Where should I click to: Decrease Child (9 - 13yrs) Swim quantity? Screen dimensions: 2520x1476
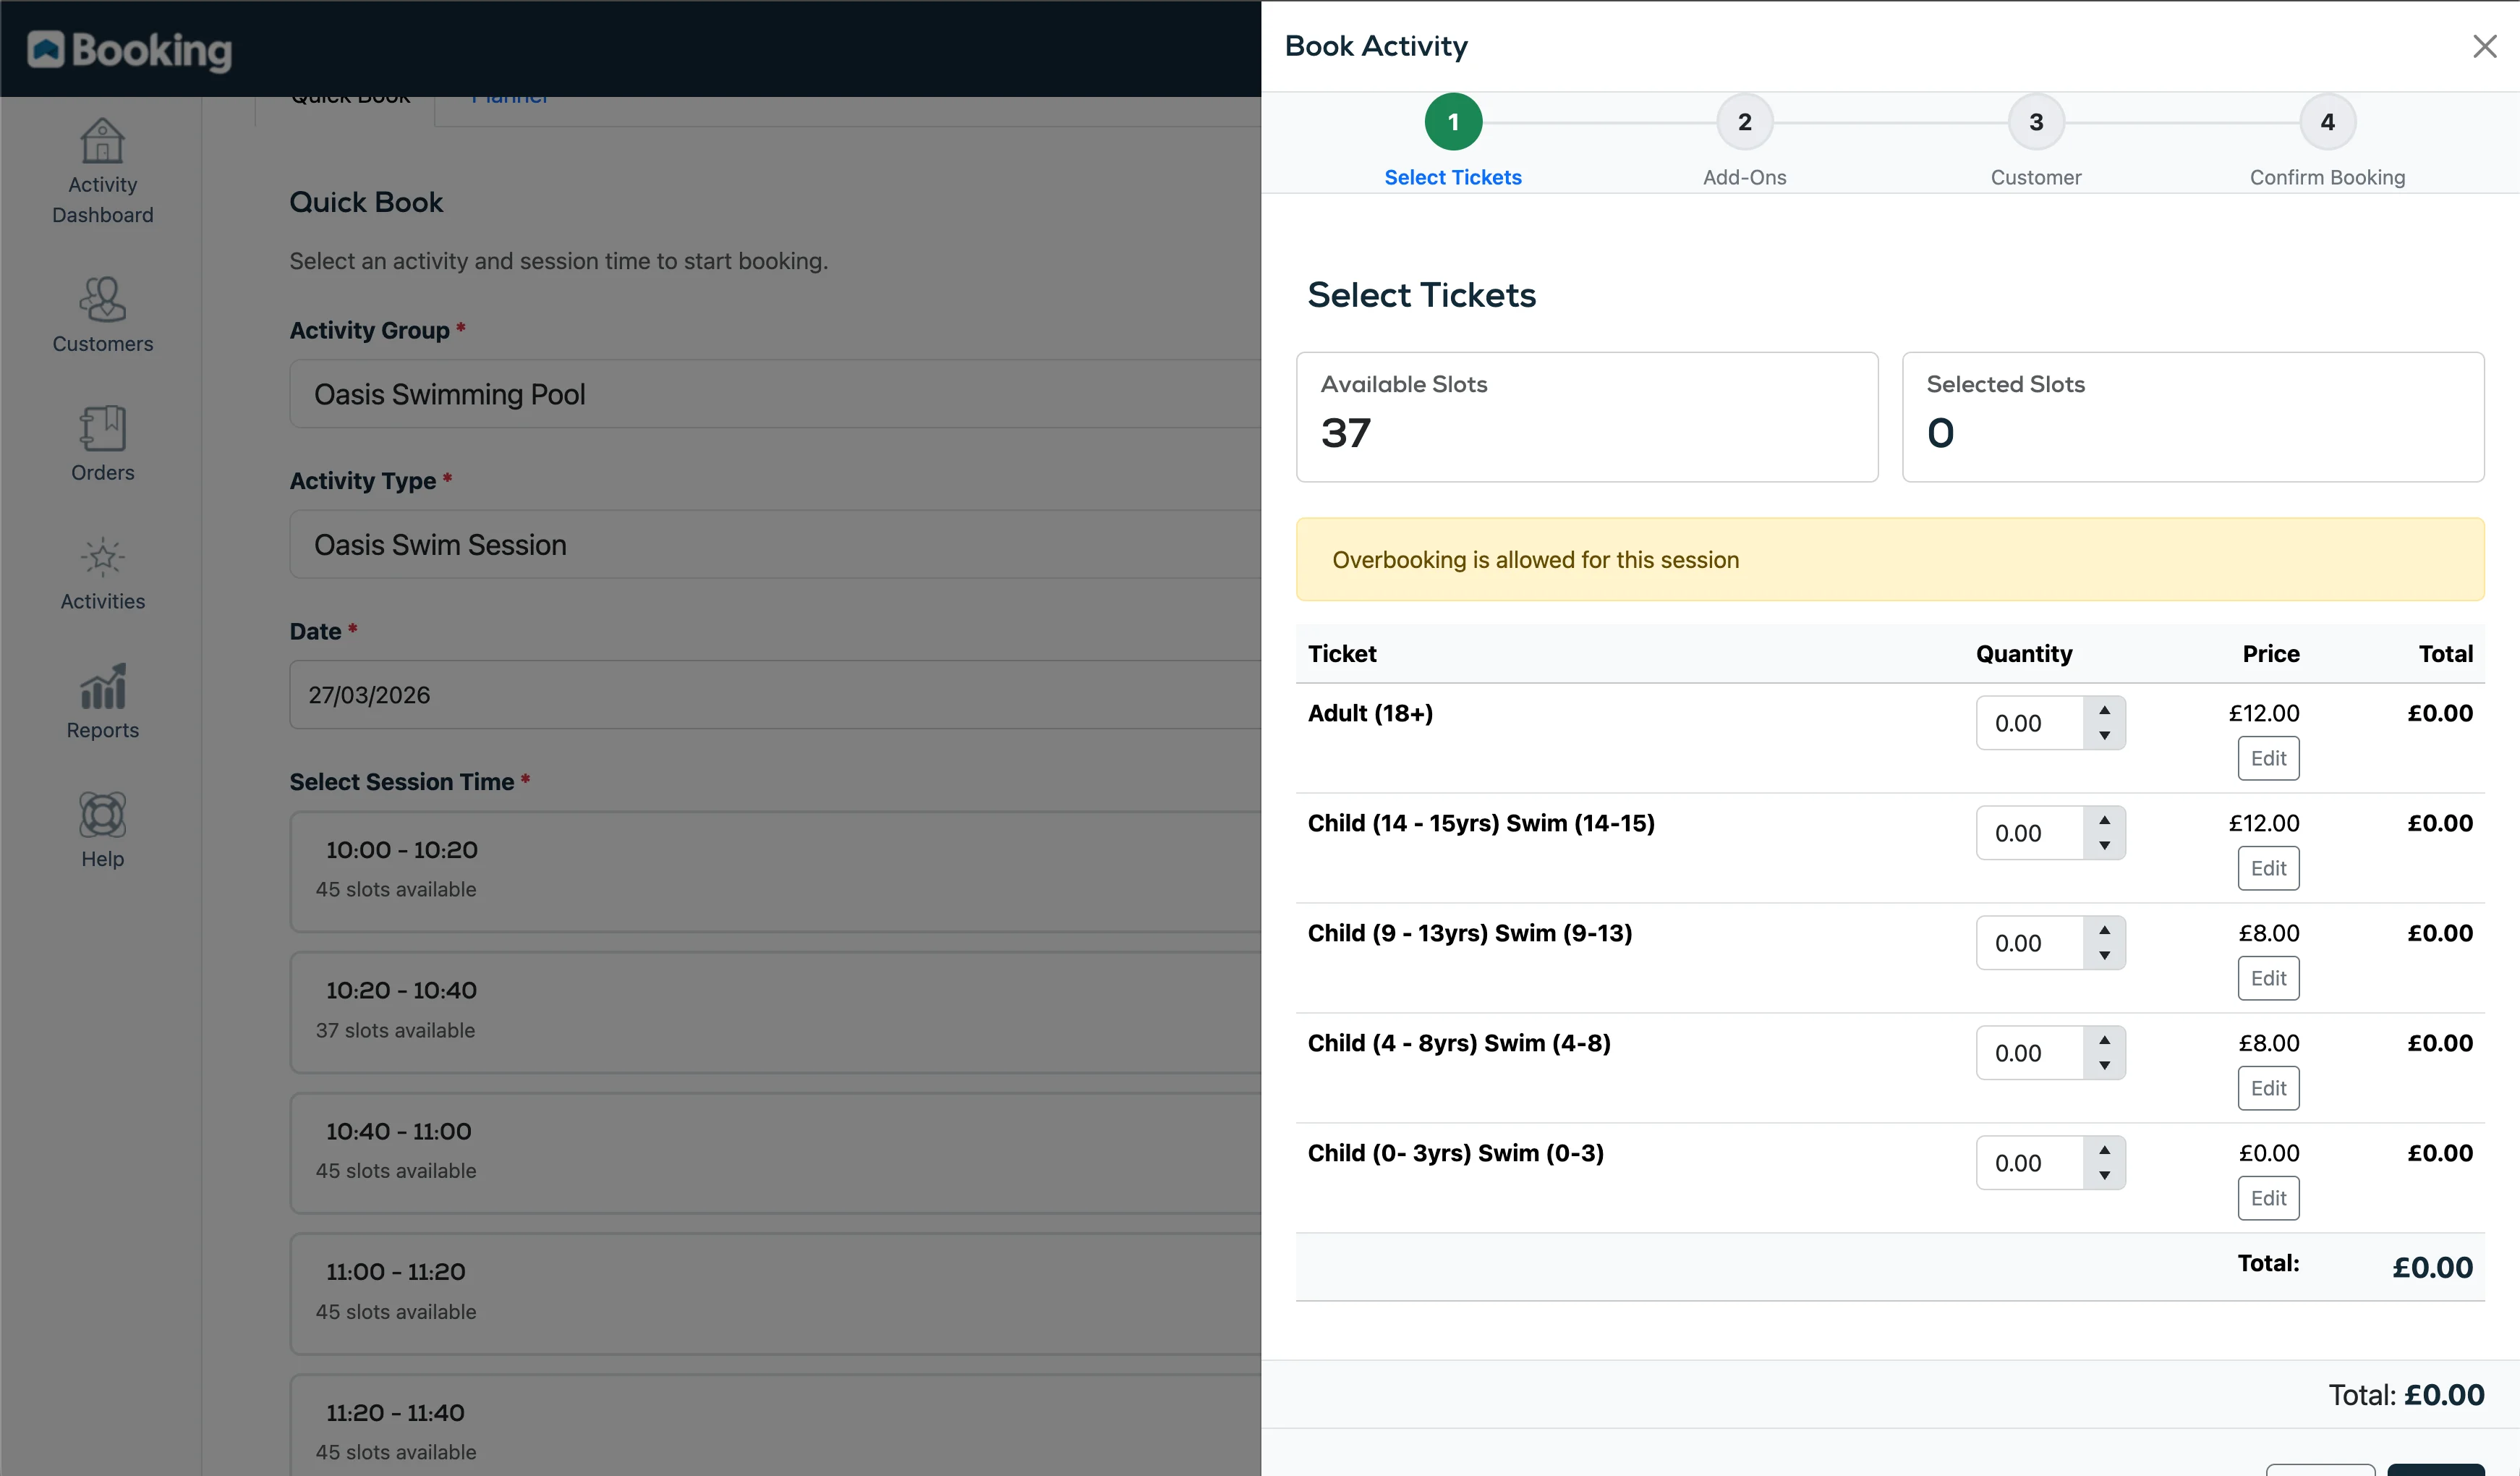tap(2104, 955)
